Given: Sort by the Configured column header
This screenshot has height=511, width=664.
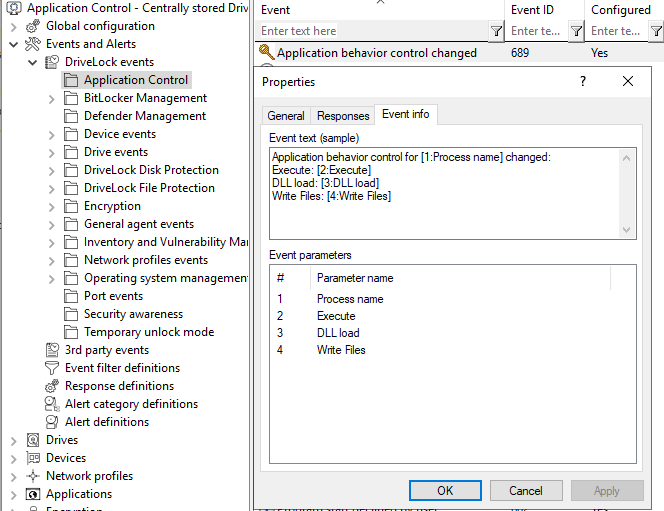Looking at the screenshot, I should point(624,10).
